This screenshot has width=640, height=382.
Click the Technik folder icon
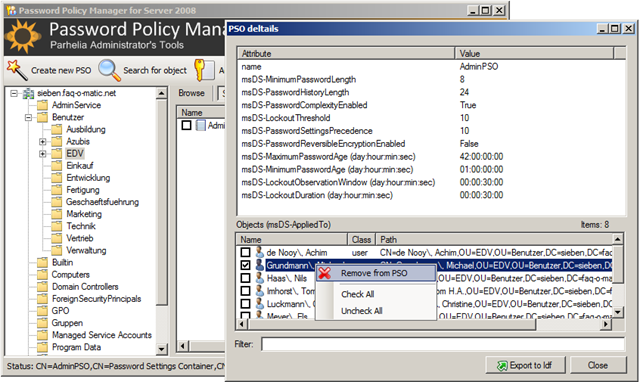pos(57,226)
